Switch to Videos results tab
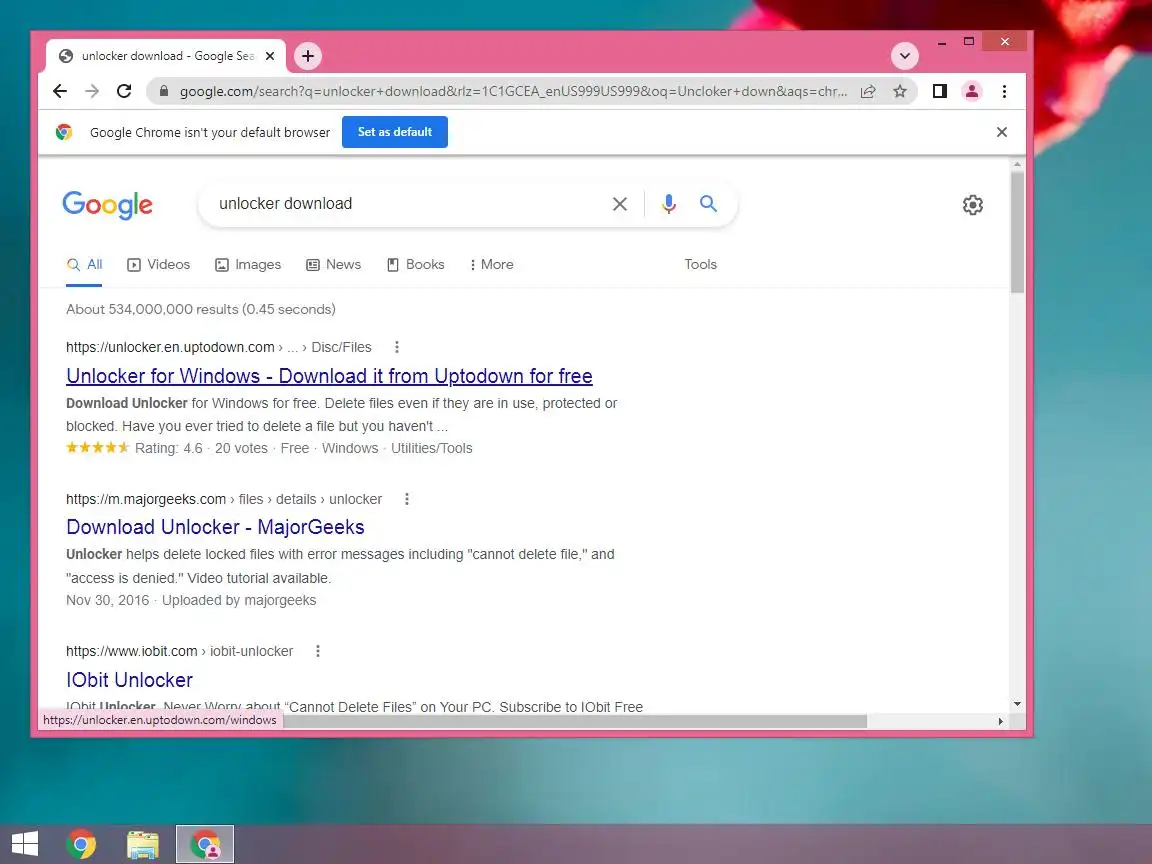The image size is (1152, 864). [159, 264]
